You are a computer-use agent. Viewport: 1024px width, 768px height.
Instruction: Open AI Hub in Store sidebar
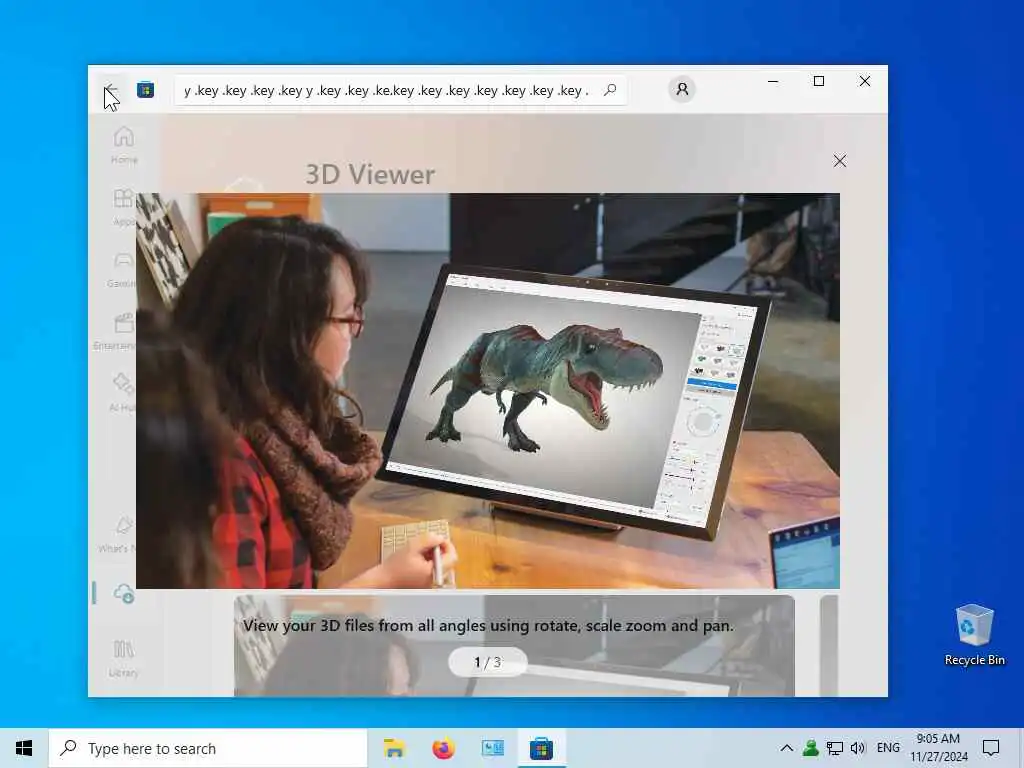point(122,393)
